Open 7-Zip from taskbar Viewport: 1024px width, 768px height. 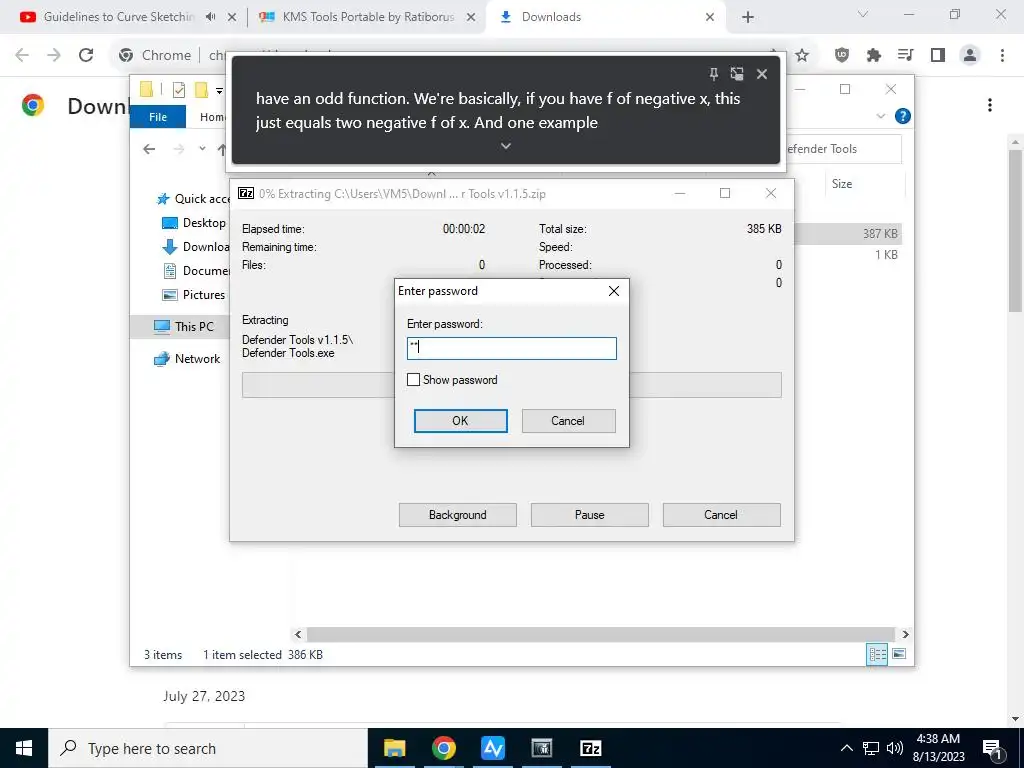pos(590,748)
